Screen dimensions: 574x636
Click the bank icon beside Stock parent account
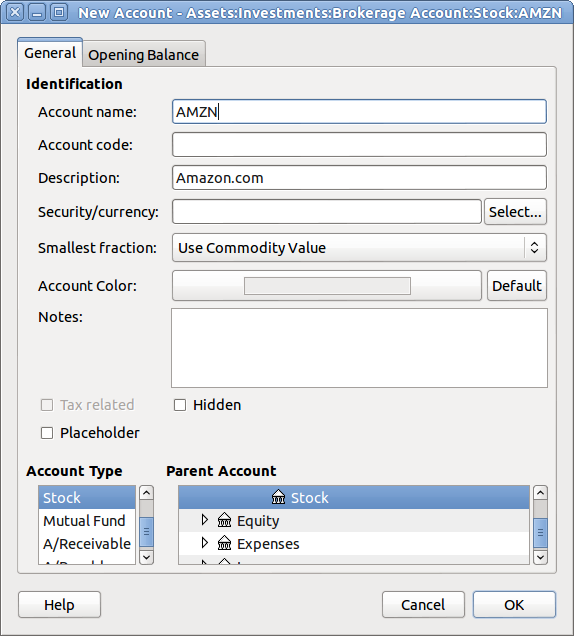[x=278, y=497]
